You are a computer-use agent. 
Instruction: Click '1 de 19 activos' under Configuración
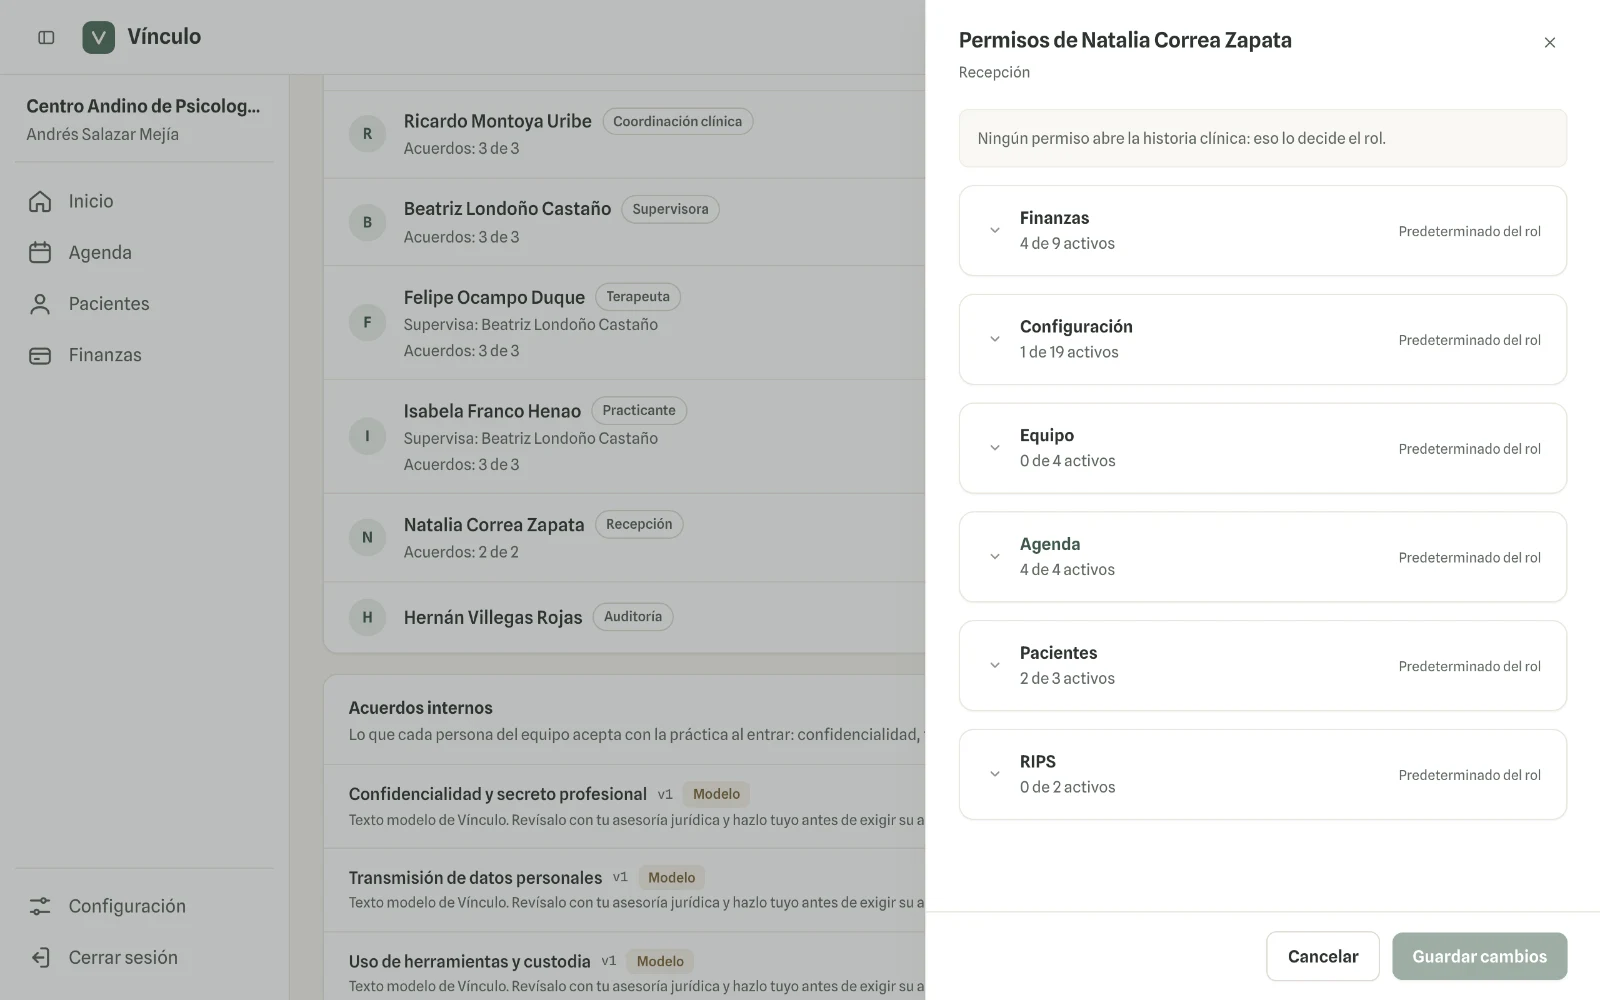[x=1069, y=352]
